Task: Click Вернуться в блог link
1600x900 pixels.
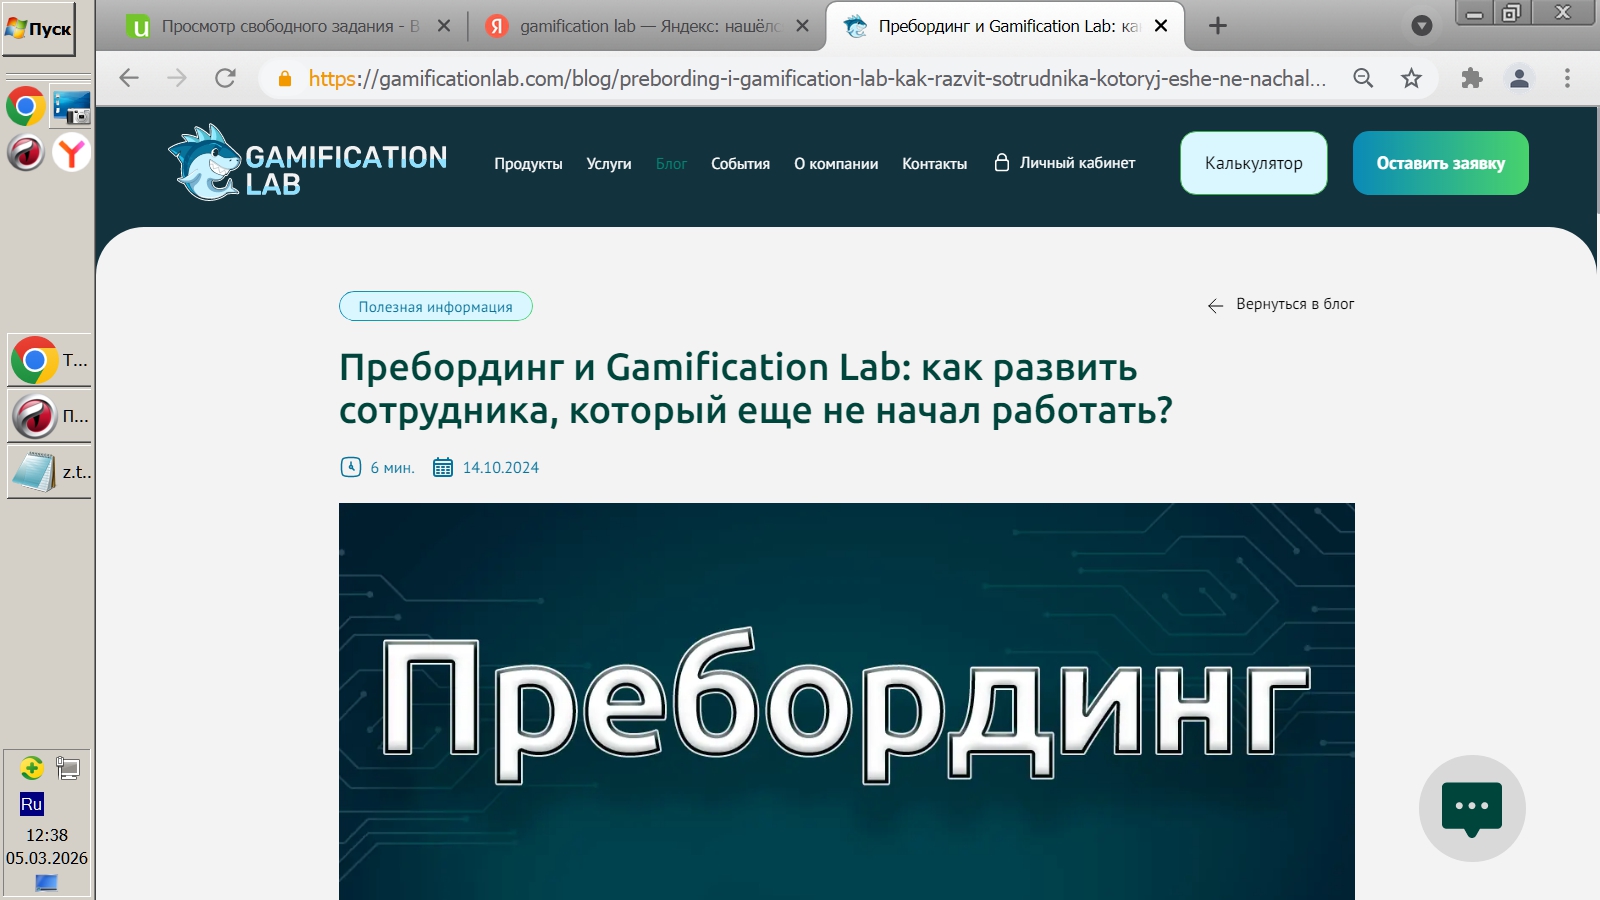Action: coord(1281,304)
